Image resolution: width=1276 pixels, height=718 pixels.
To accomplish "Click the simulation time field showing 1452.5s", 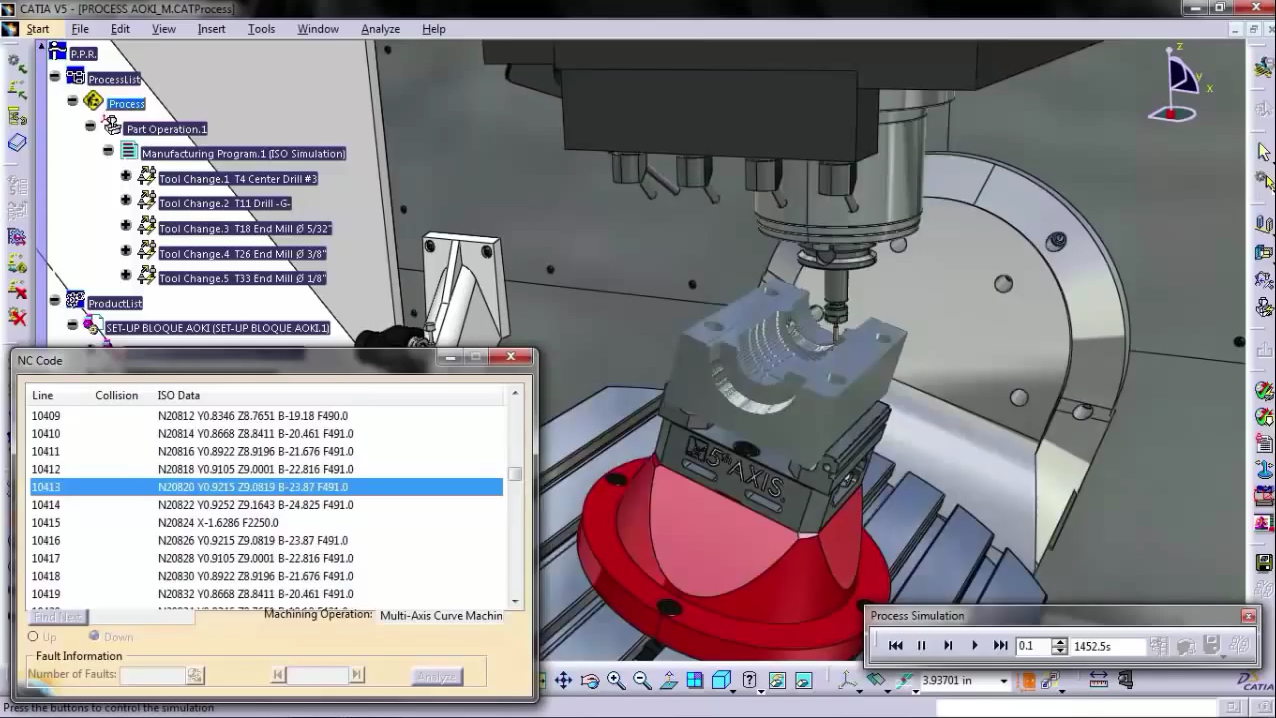I will pos(1108,646).
